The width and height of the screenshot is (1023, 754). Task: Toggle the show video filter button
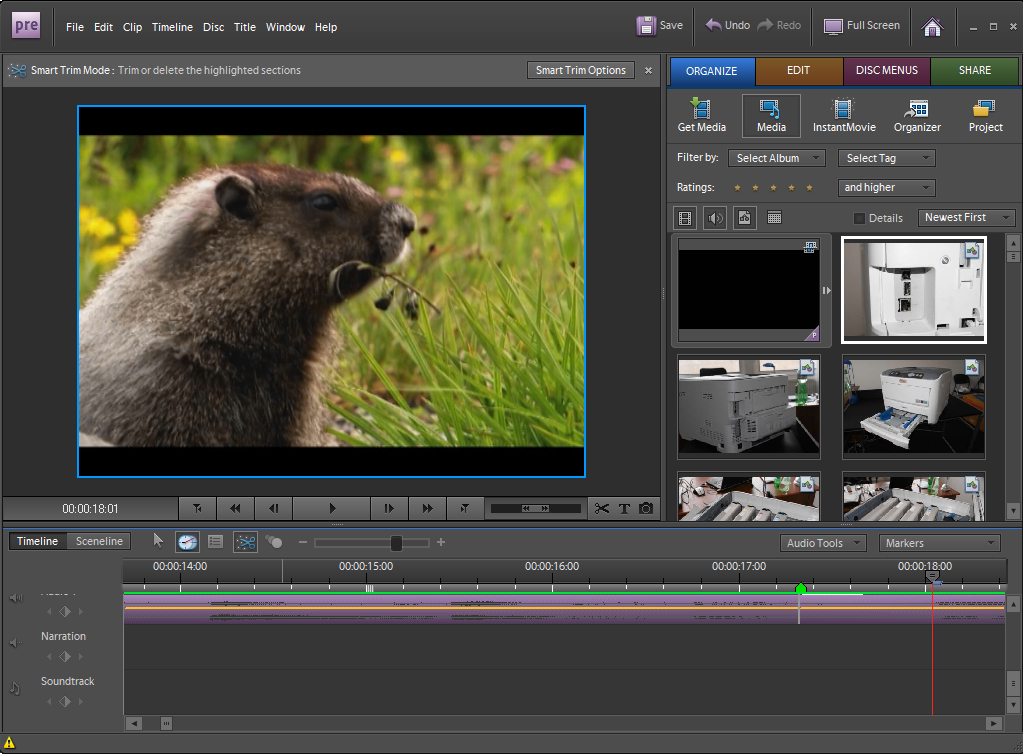point(685,217)
